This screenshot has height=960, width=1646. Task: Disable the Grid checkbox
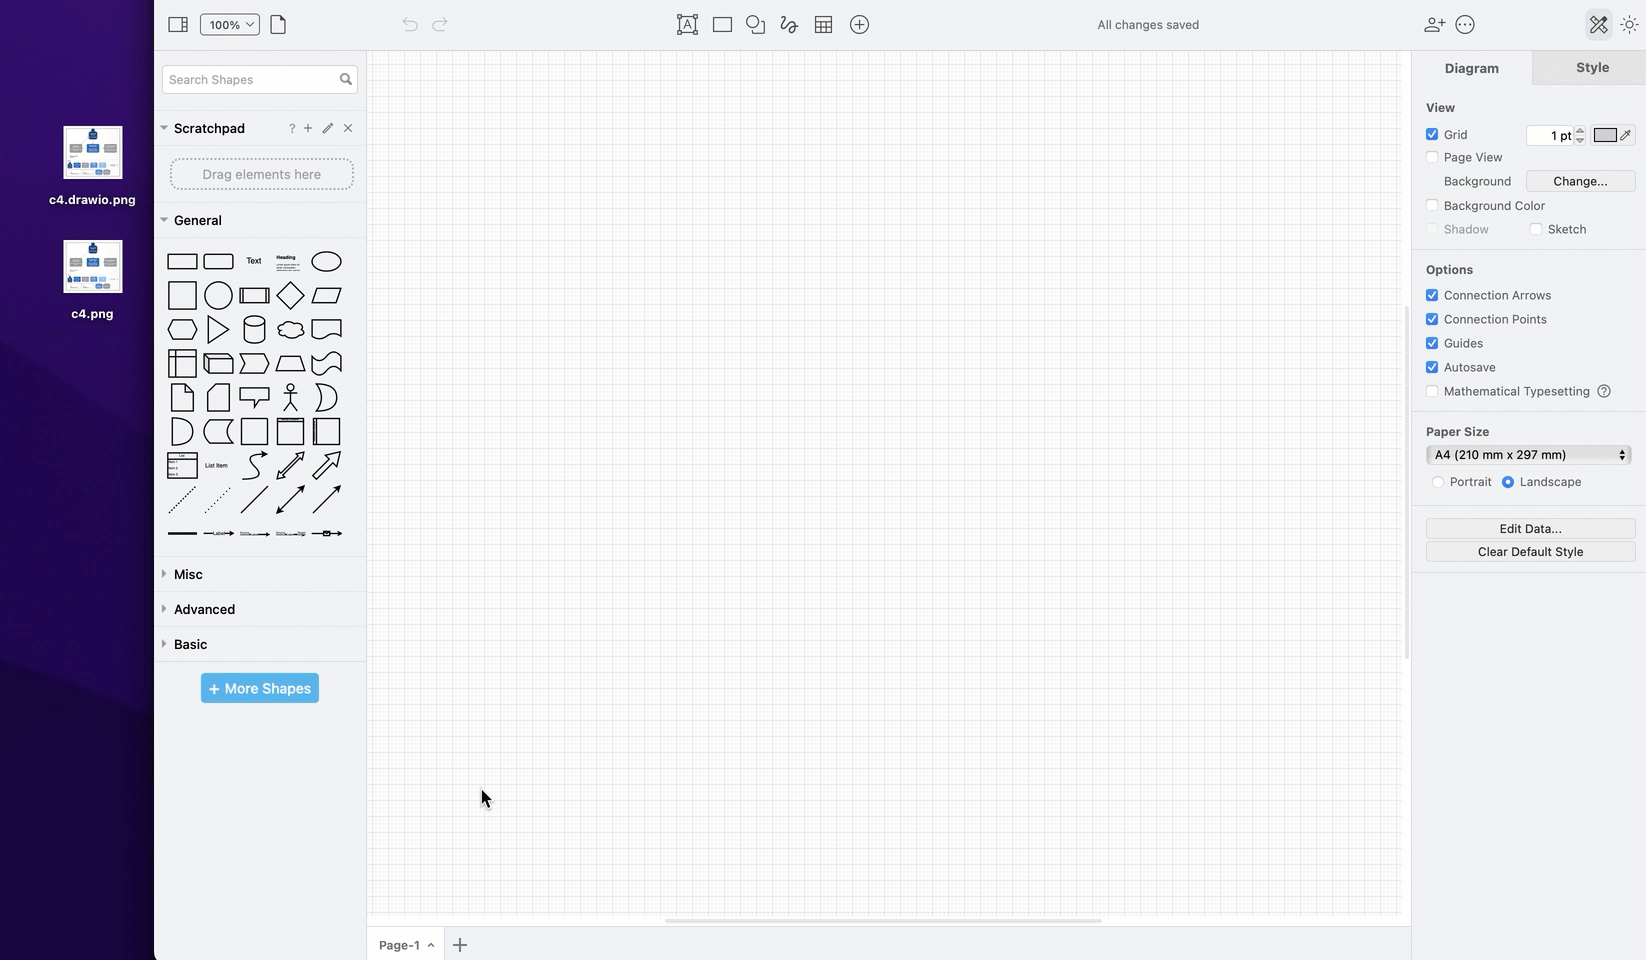[1432, 134]
